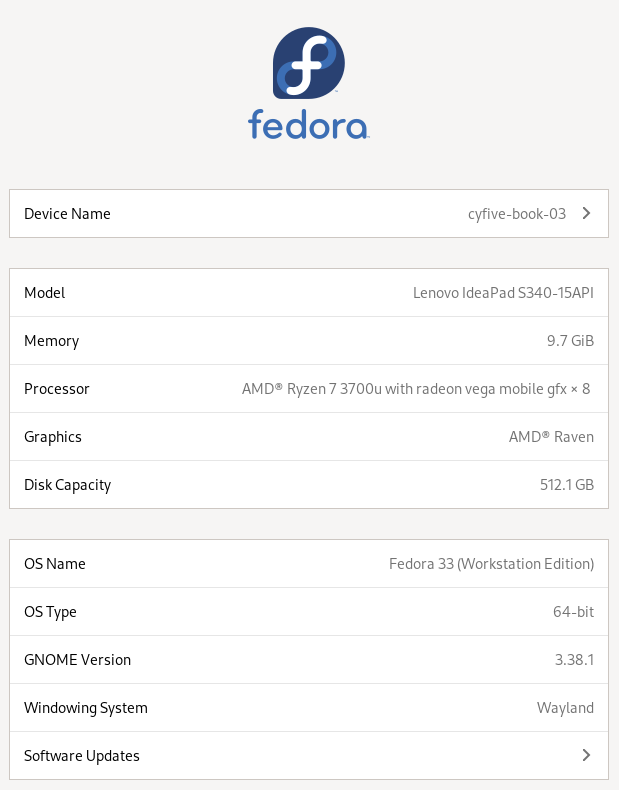Click the OS Type 64-bit value
Image resolution: width=619 pixels, height=790 pixels.
[573, 611]
